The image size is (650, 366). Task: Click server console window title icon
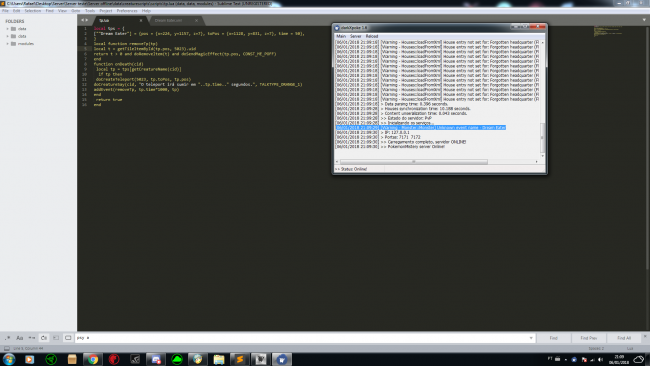337,28
